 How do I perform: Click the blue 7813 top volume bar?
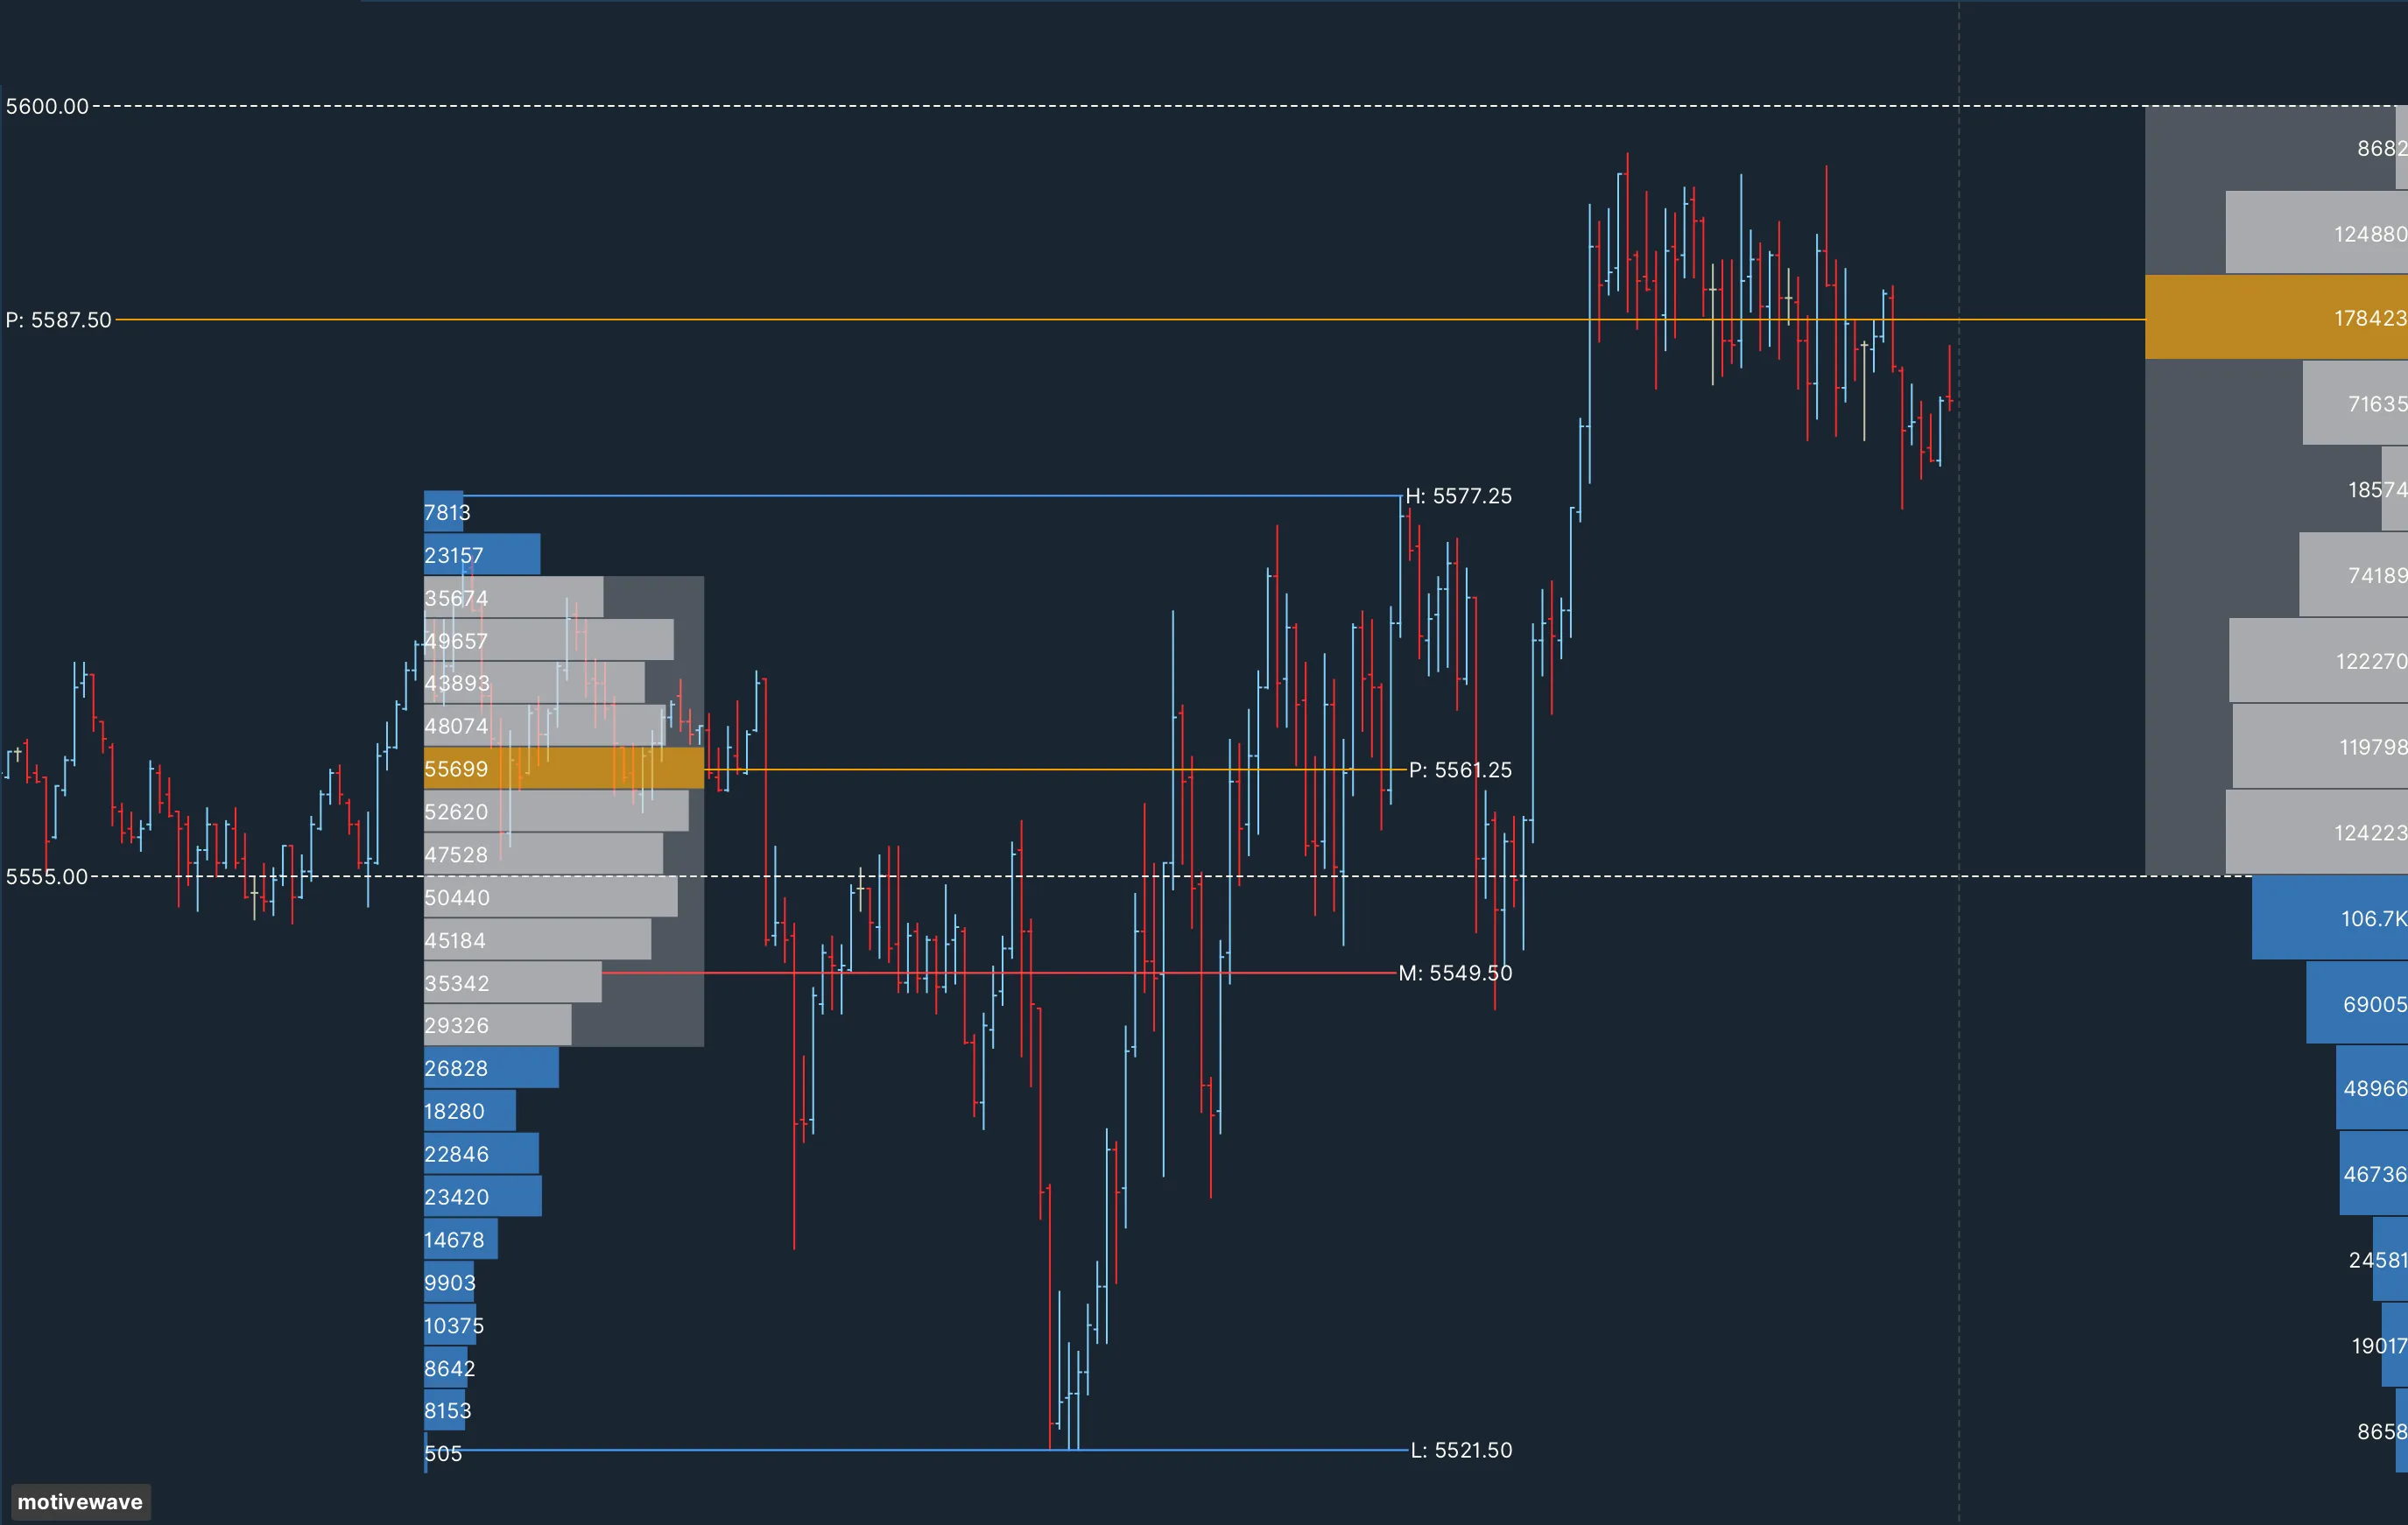point(444,512)
